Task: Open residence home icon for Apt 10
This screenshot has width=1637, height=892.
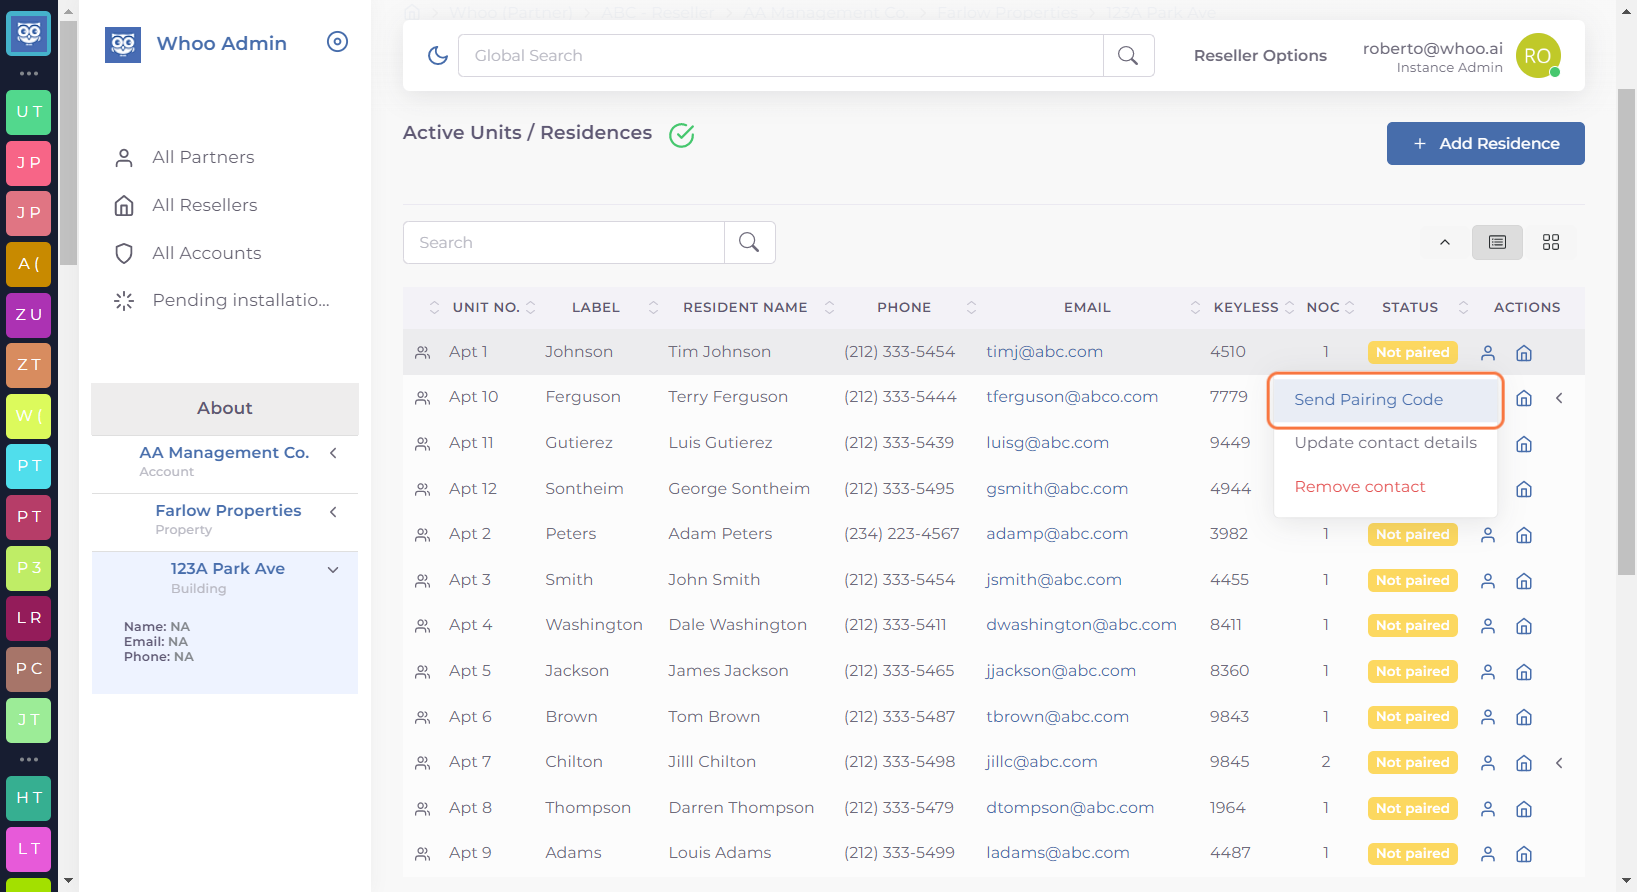Action: tap(1524, 398)
